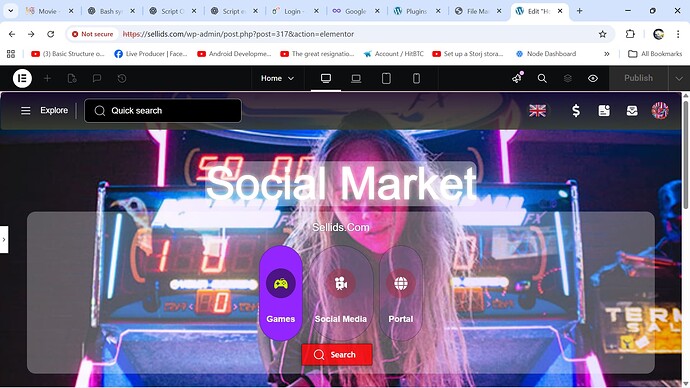Expand the Publish save options arrow
Screen dimensions: 690x388
679,78
